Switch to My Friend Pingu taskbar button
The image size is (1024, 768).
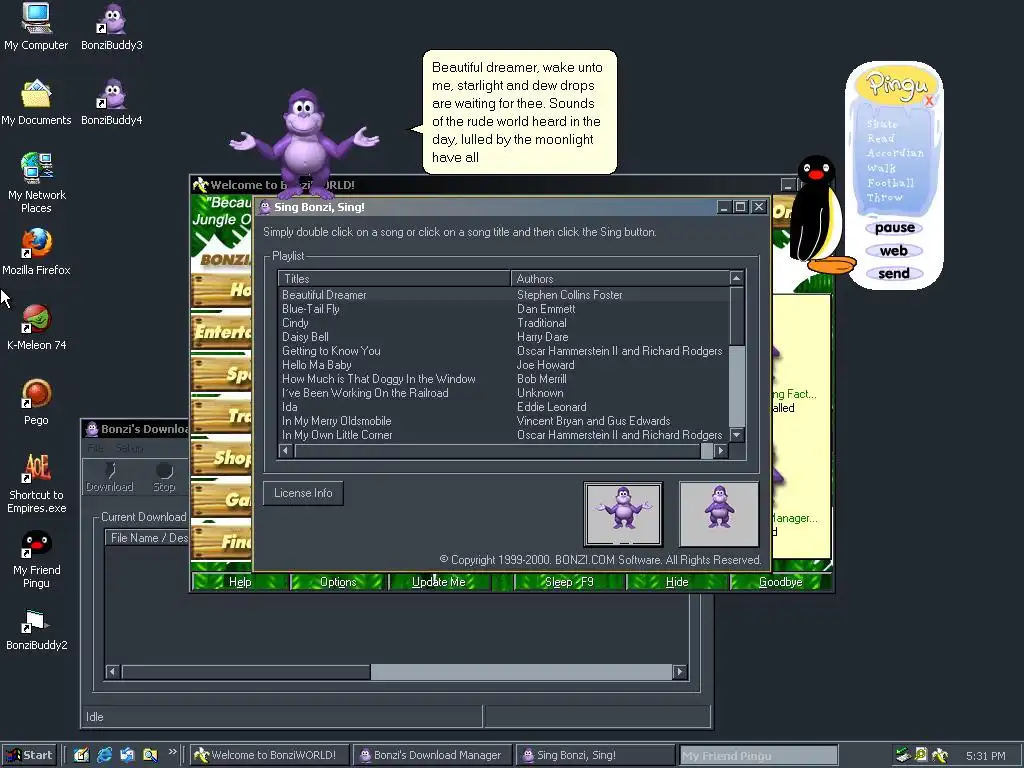[x=758, y=755]
